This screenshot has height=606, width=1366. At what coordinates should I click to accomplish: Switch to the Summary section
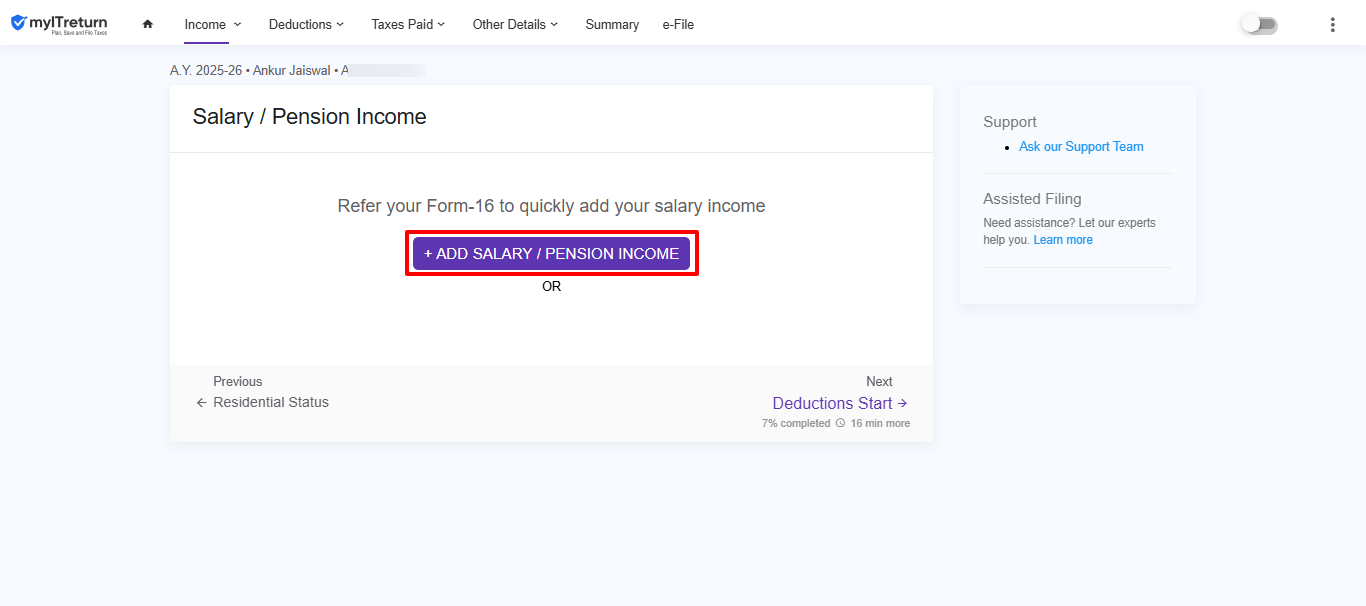pyautogui.click(x=612, y=25)
